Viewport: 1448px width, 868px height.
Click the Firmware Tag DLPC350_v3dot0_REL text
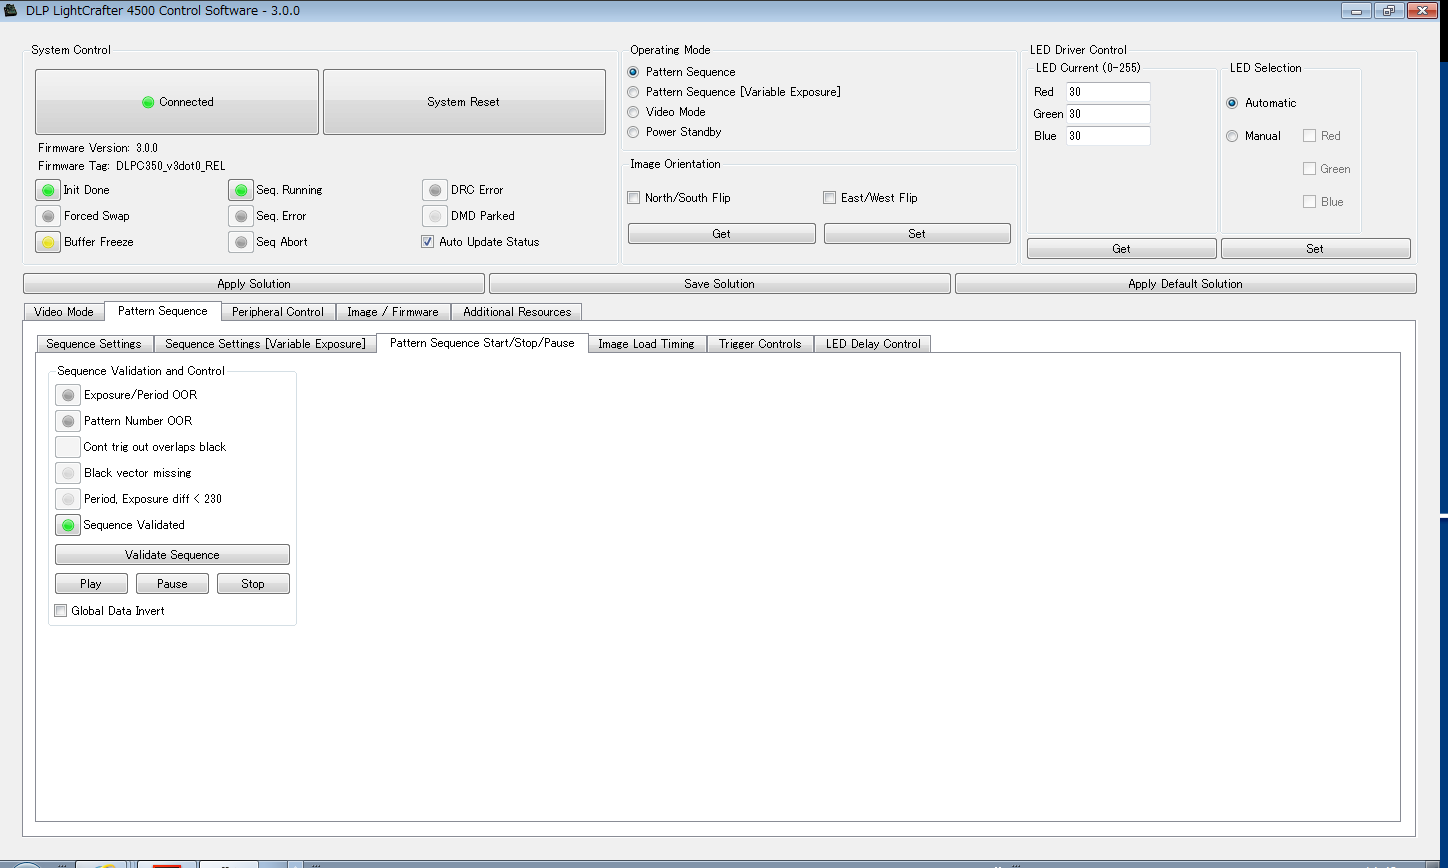131,166
